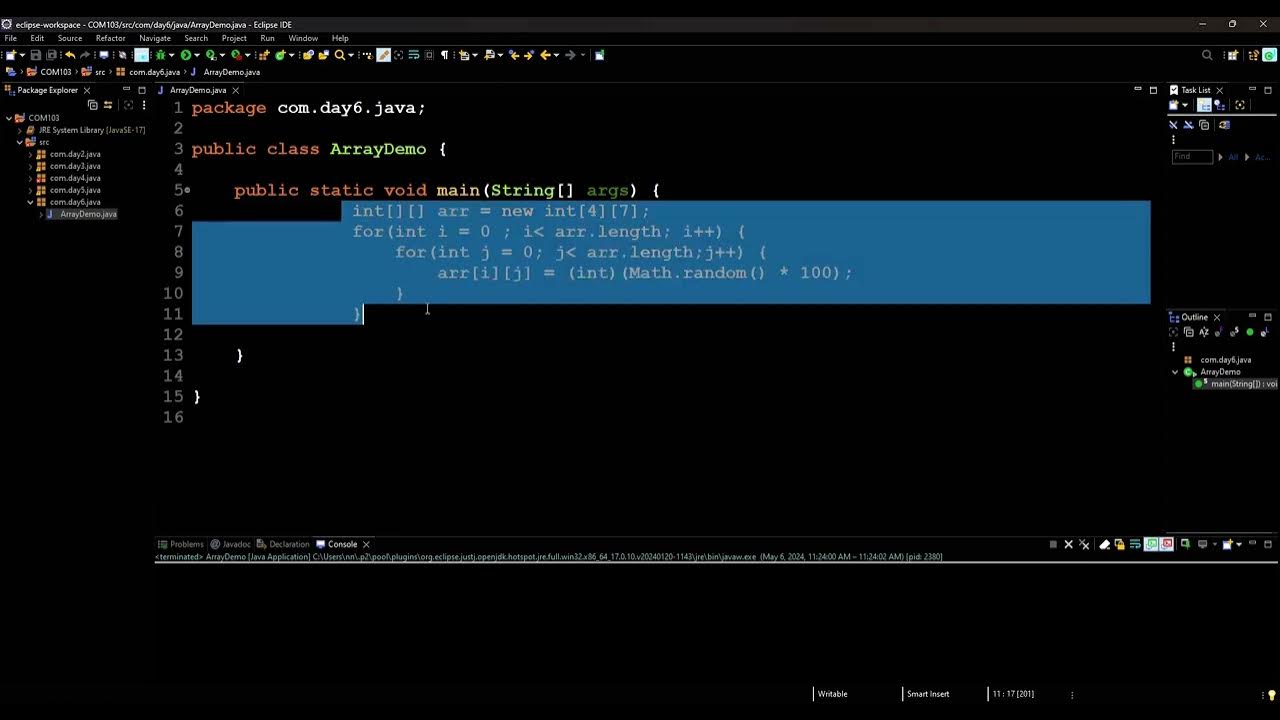The image size is (1280, 720).
Task: Click the toolbar Search magnifier icon
Action: point(340,55)
